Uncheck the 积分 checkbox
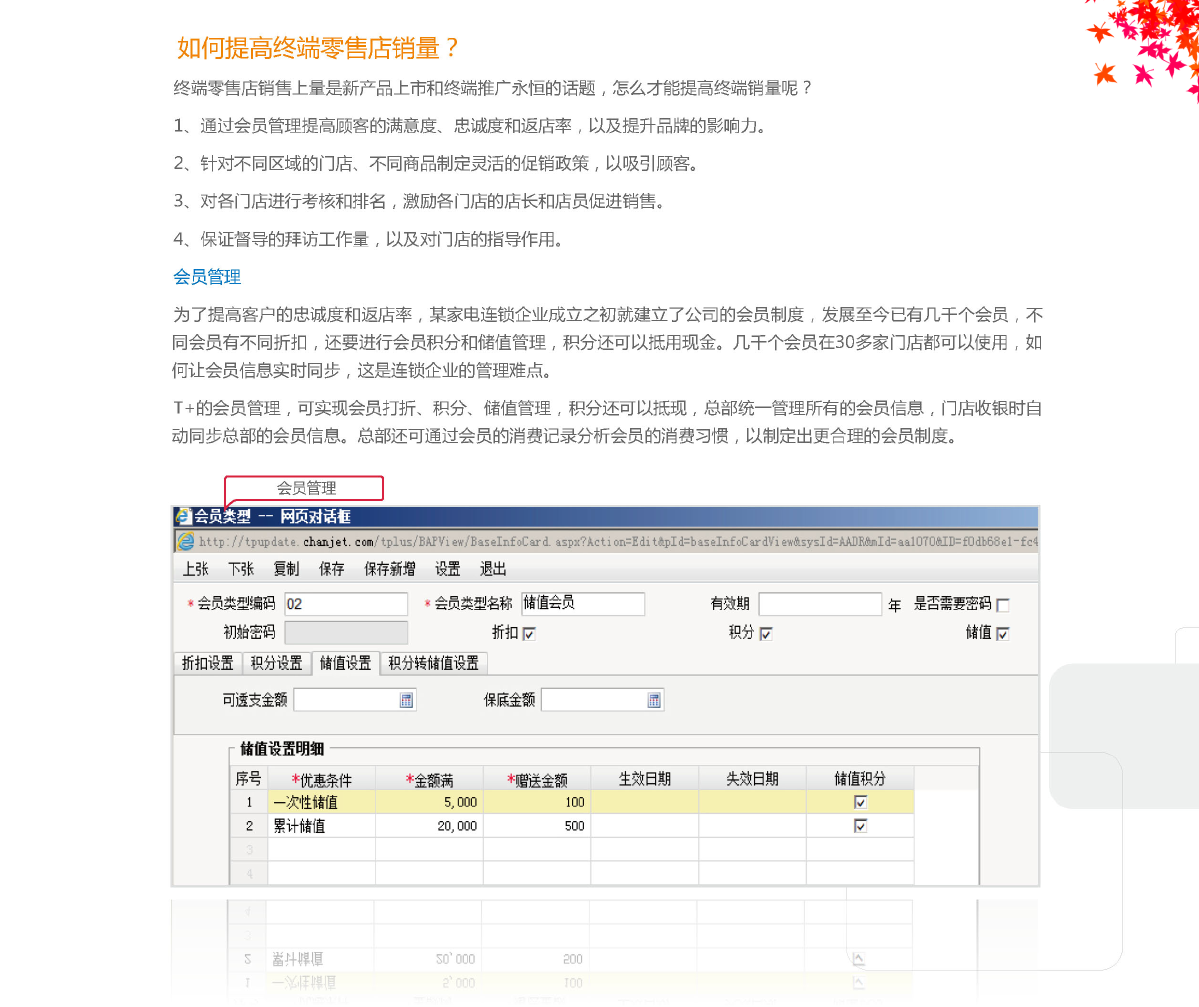This screenshot has height=1007, width=1199. pos(766,633)
